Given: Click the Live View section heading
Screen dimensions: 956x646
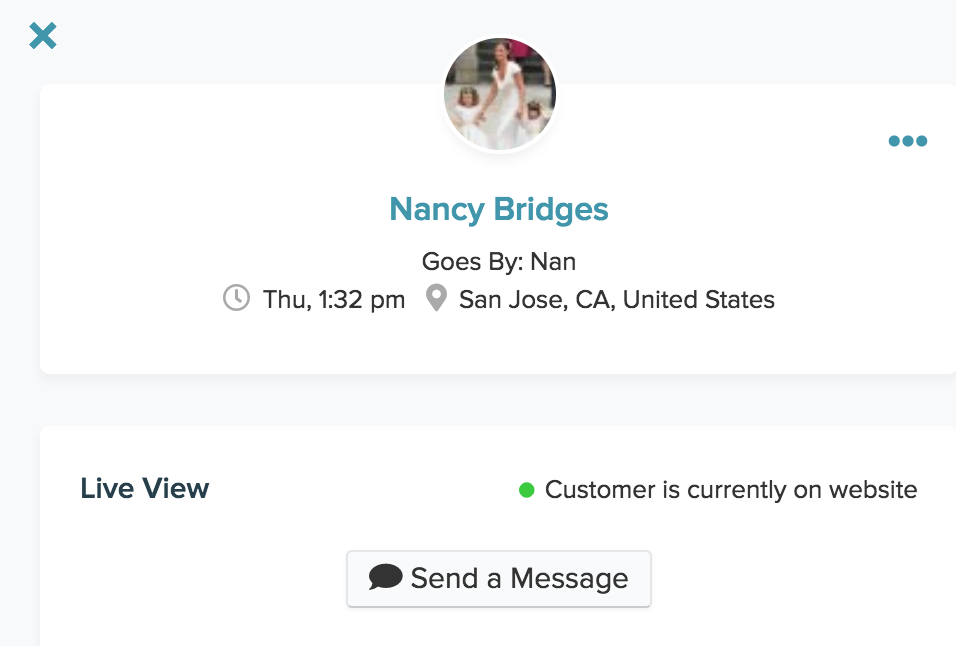Looking at the screenshot, I should pos(145,489).
